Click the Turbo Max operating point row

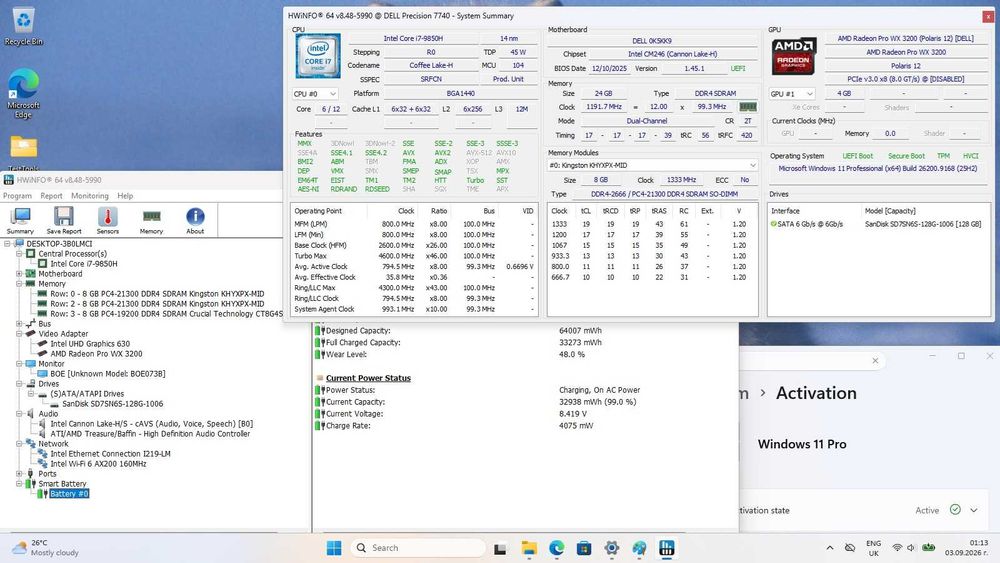tap(414, 256)
